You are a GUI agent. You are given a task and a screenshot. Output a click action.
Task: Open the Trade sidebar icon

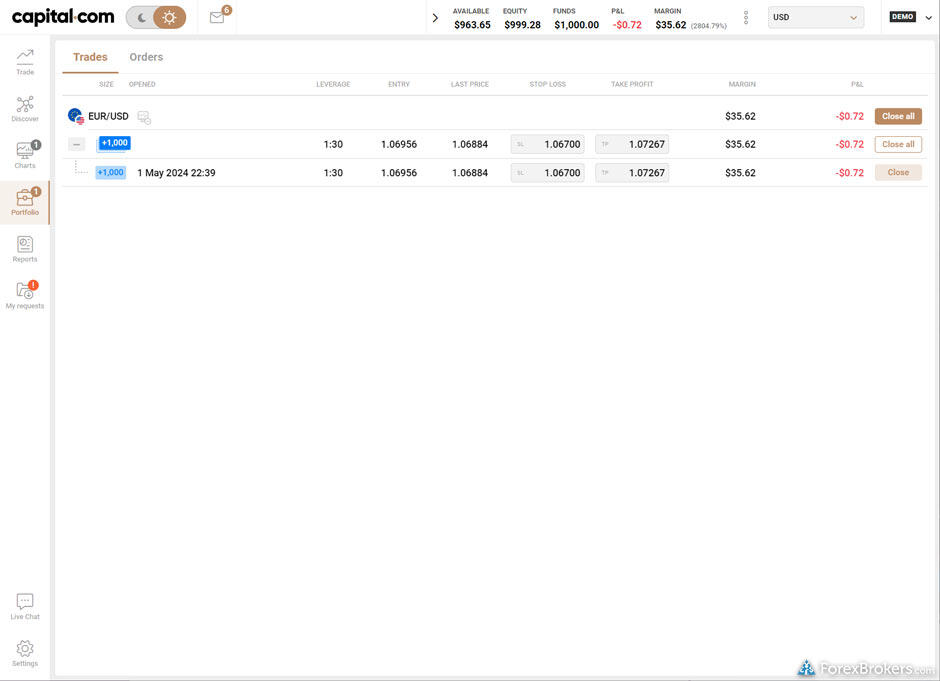25,60
